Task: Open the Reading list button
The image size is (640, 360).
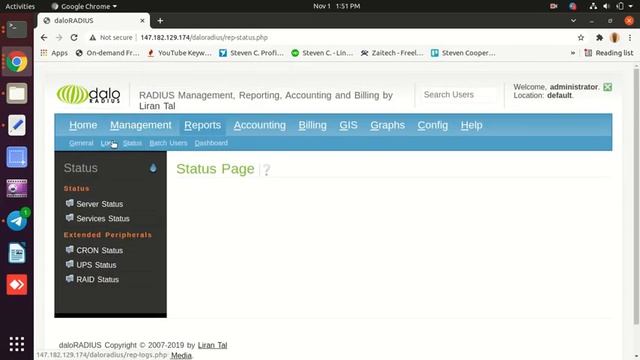Action: (x=609, y=53)
